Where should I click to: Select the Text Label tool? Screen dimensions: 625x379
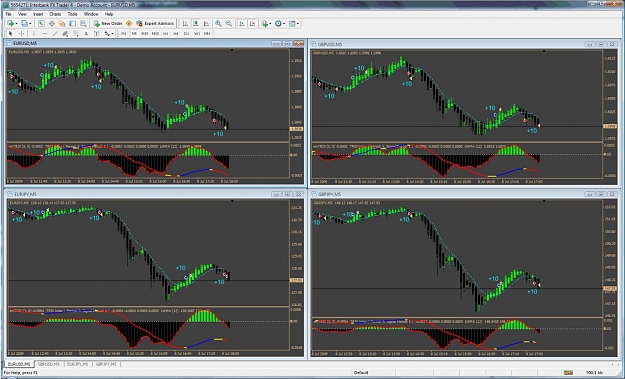tap(96, 33)
